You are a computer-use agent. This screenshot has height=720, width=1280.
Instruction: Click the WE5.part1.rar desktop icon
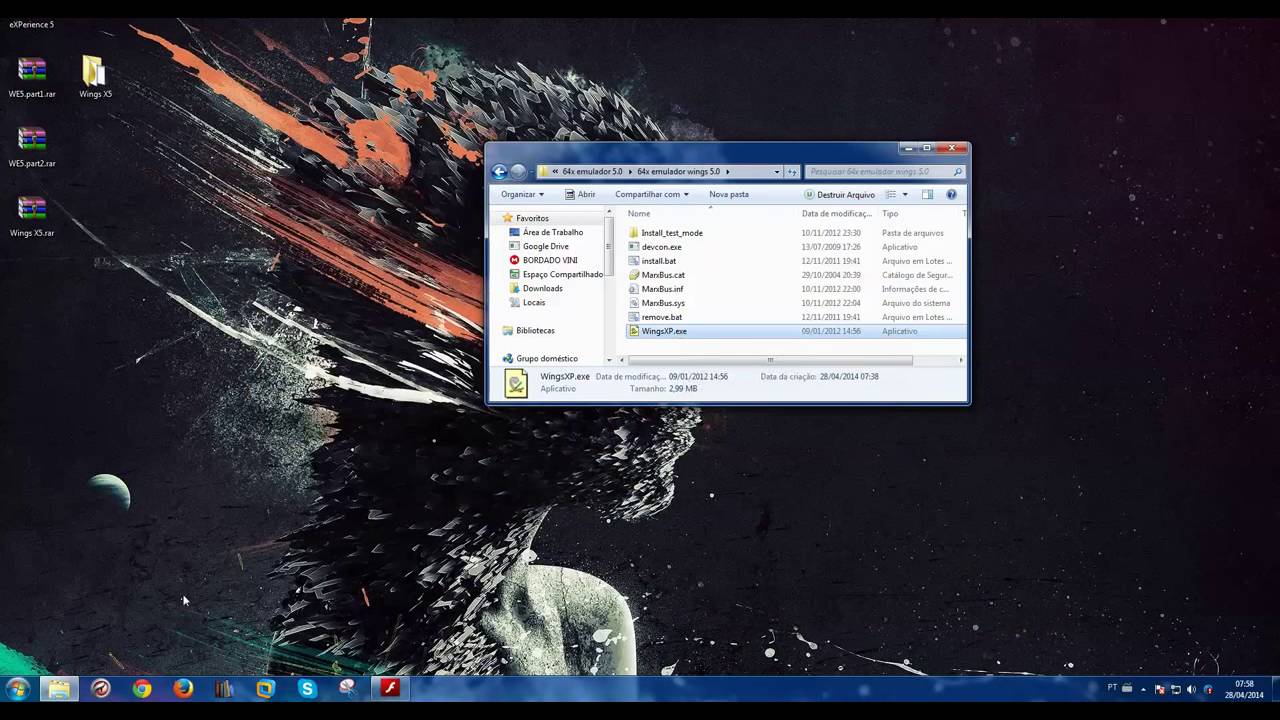pos(32,78)
